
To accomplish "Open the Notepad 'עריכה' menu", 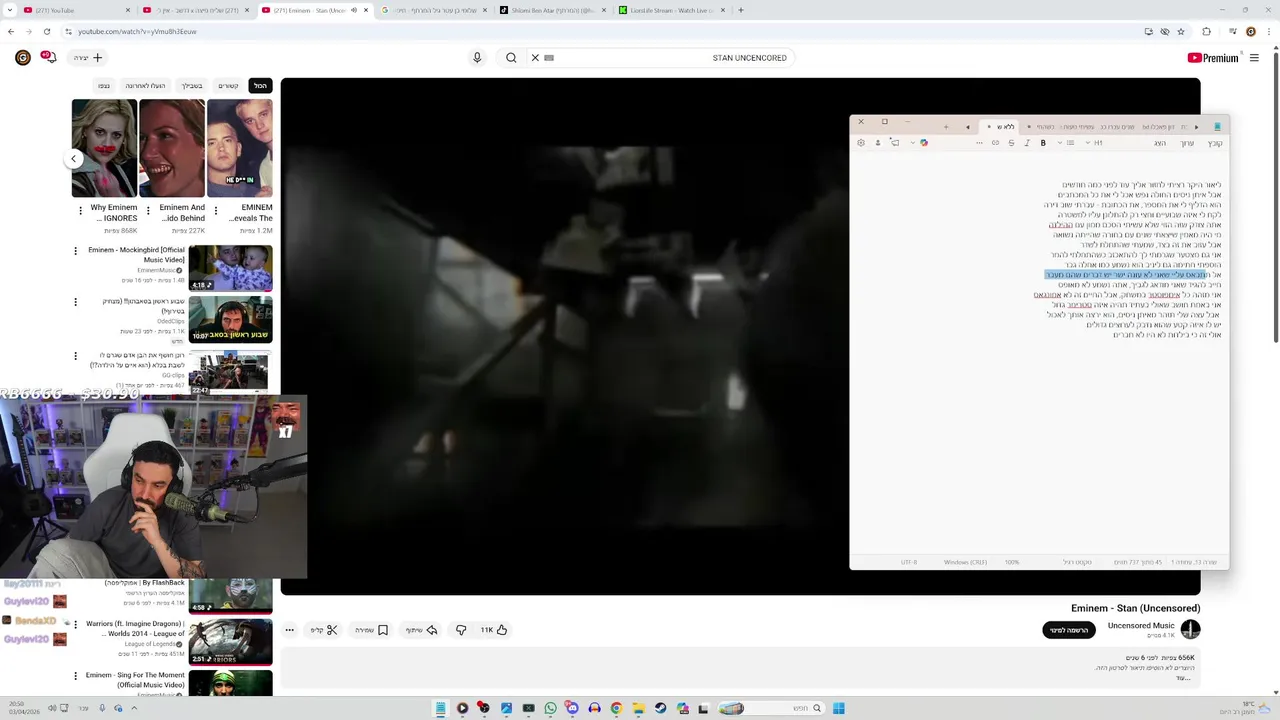I will pyautogui.click(x=1187, y=143).
